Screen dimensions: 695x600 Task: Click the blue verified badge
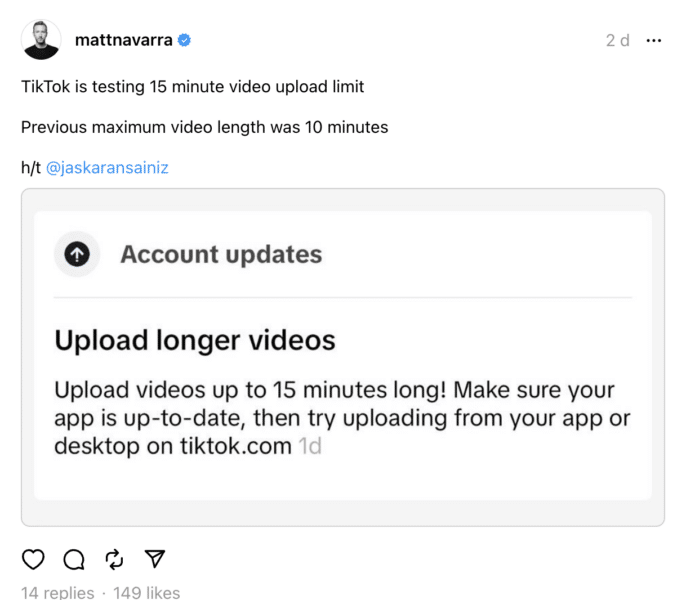(x=184, y=40)
